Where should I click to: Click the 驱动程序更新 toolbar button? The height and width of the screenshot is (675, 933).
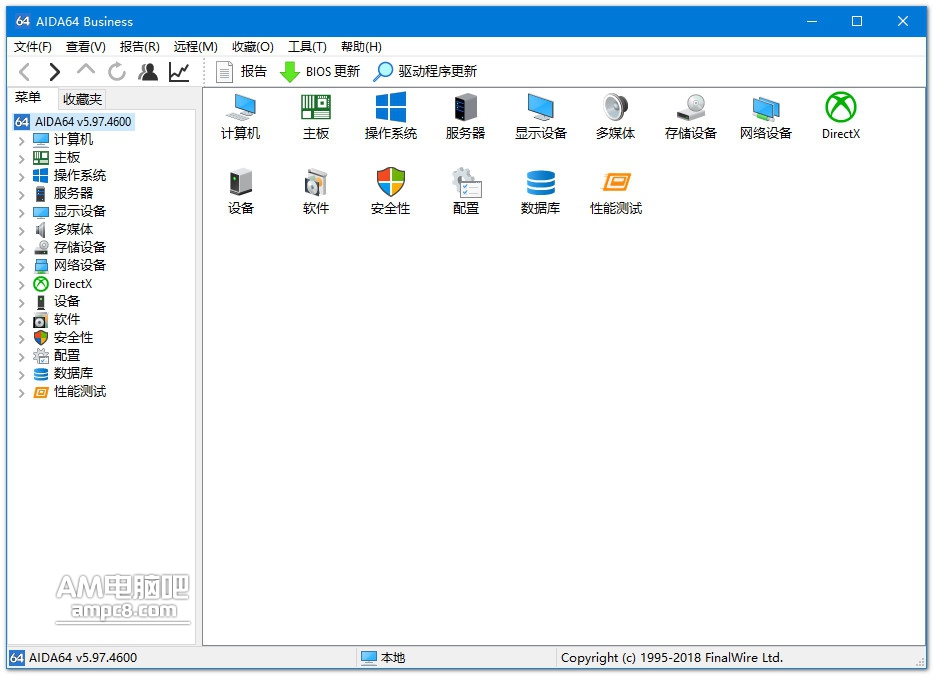tap(425, 72)
